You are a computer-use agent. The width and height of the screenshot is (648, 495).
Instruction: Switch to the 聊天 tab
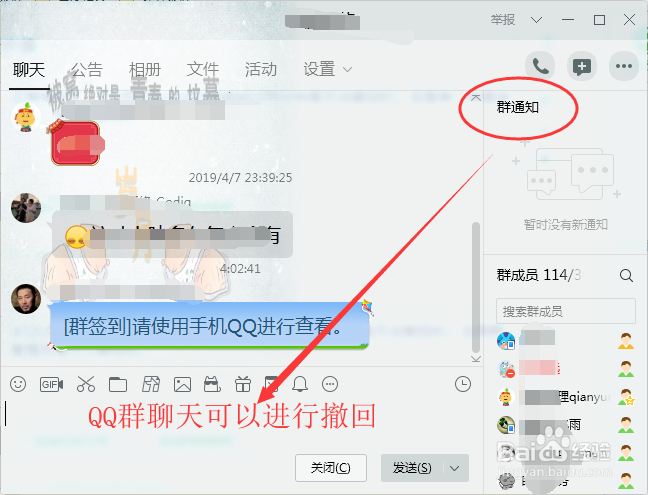click(x=29, y=69)
